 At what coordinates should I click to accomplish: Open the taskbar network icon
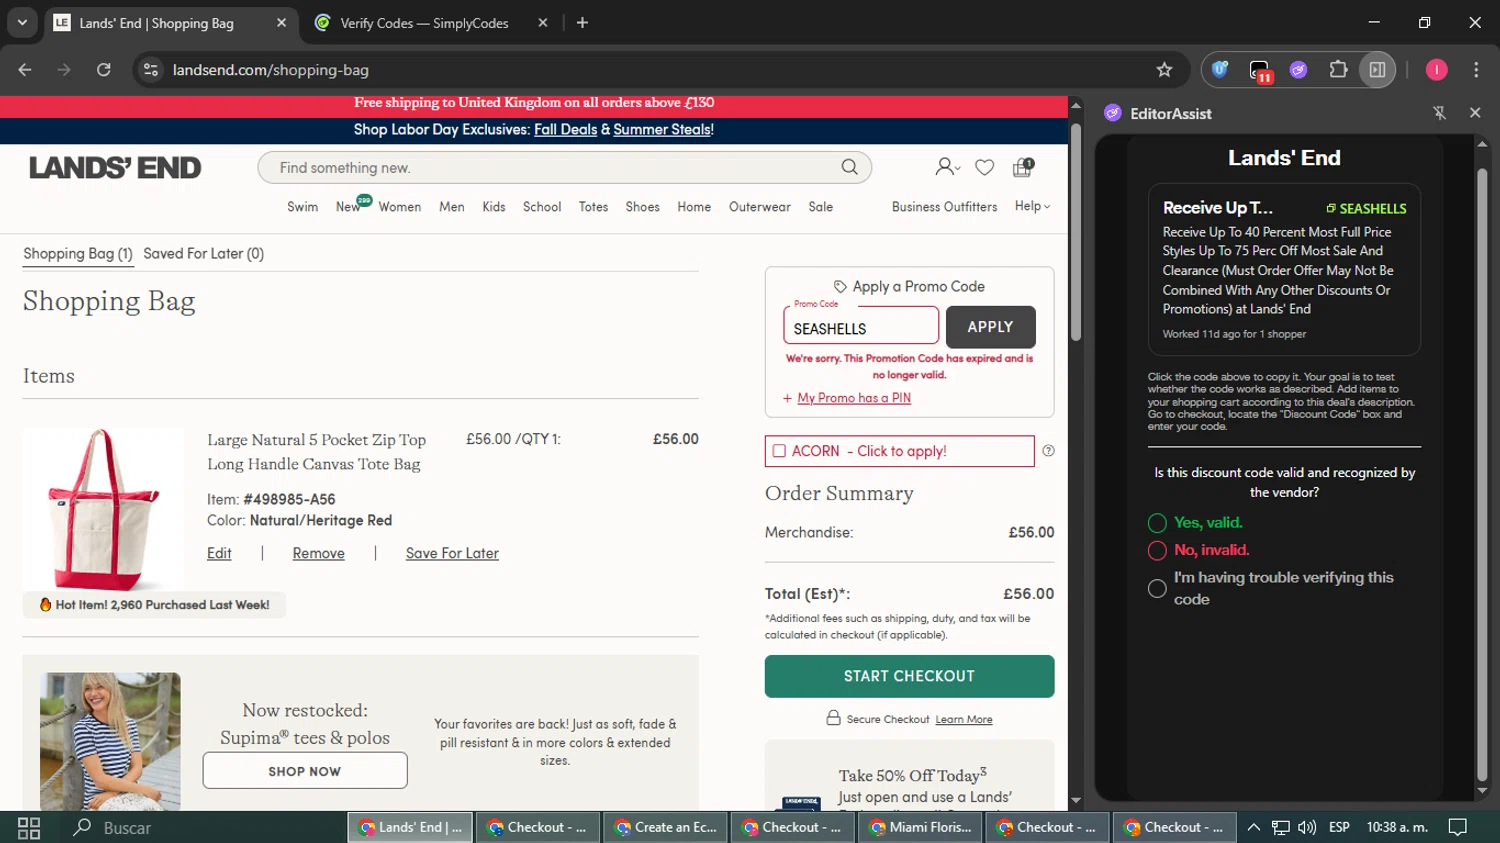pos(1280,827)
